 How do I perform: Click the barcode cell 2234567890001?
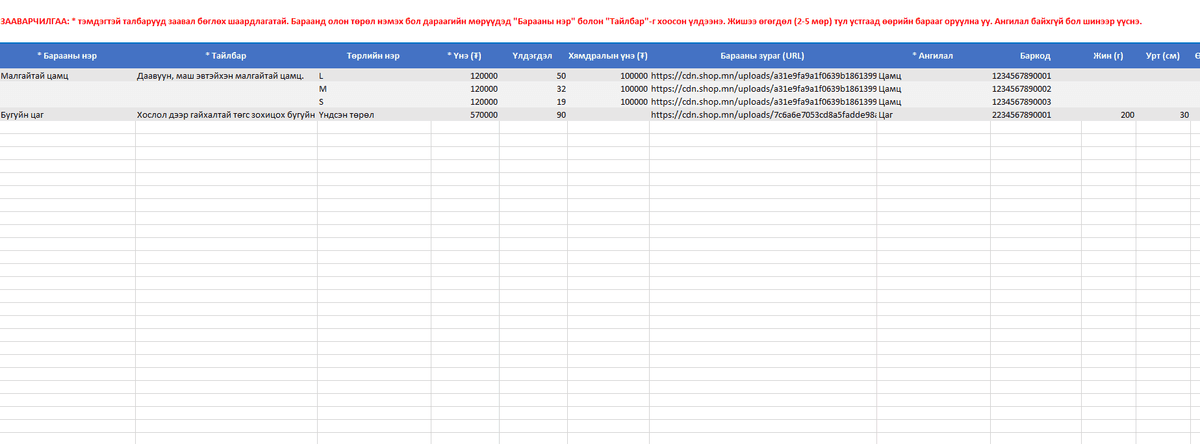pos(1021,115)
